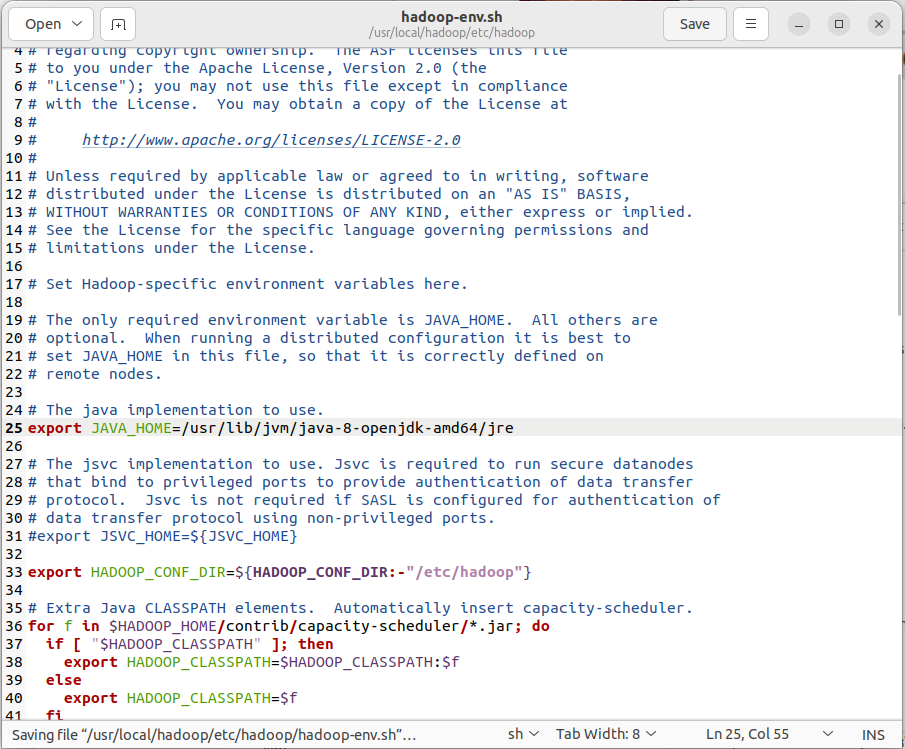Click the 'Saving file' status message
Screen dimensions: 905x749
pos(214,735)
